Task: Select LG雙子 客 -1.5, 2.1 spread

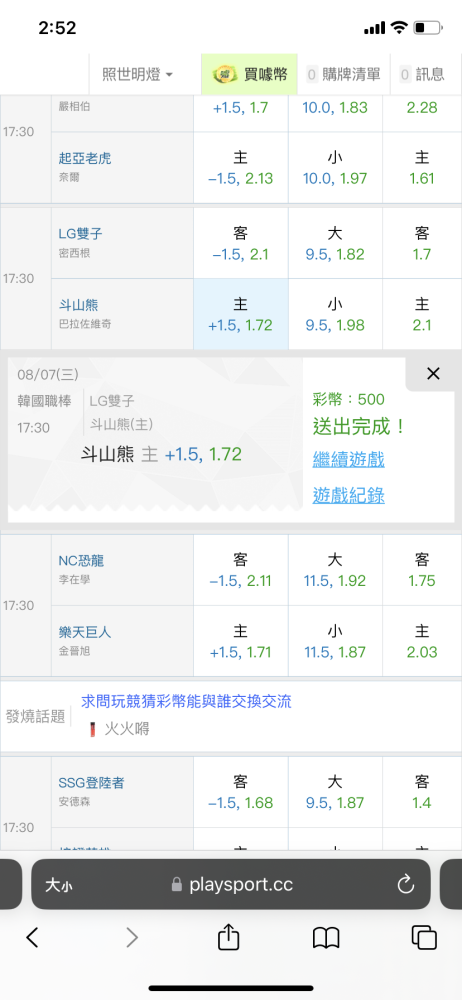Action: click(241, 243)
